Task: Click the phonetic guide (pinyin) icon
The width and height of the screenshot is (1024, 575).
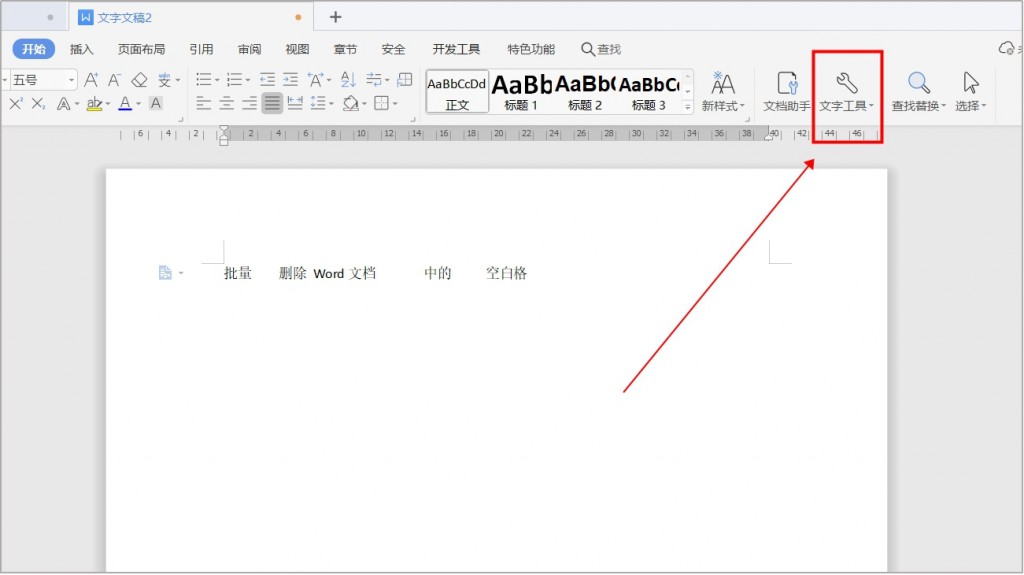Action: coord(164,80)
